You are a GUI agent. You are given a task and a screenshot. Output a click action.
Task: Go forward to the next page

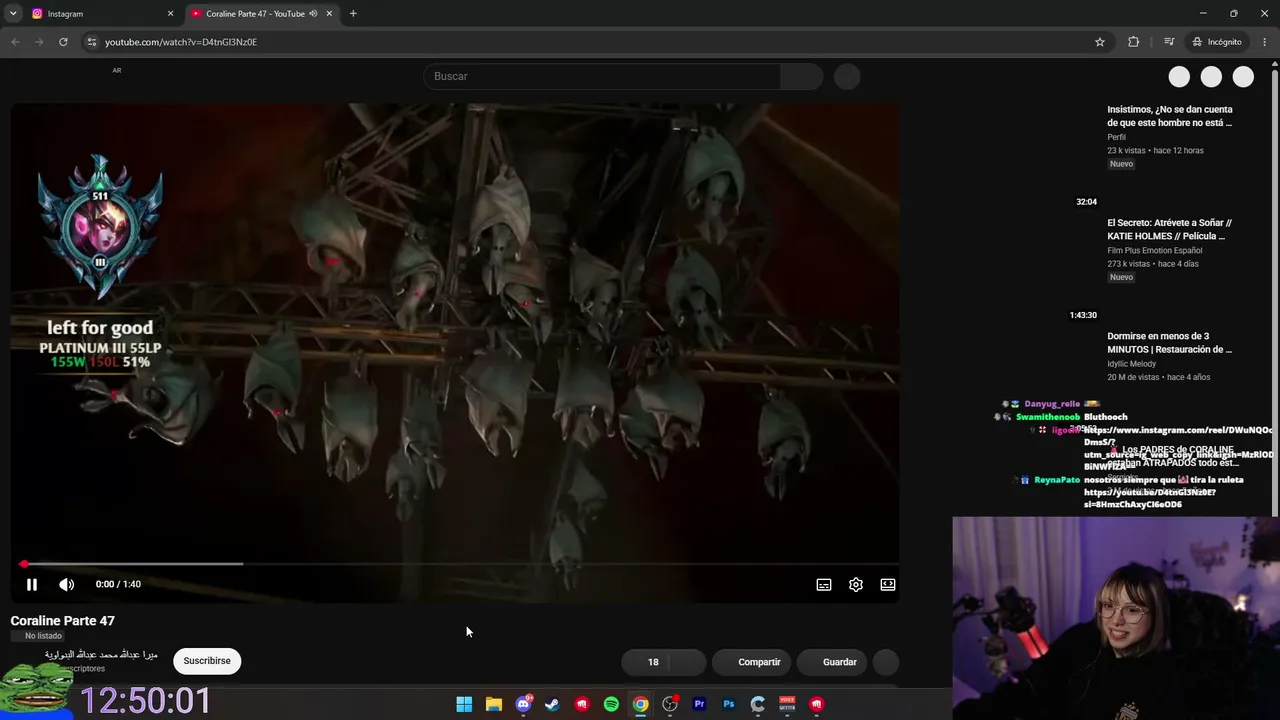pyautogui.click(x=39, y=42)
